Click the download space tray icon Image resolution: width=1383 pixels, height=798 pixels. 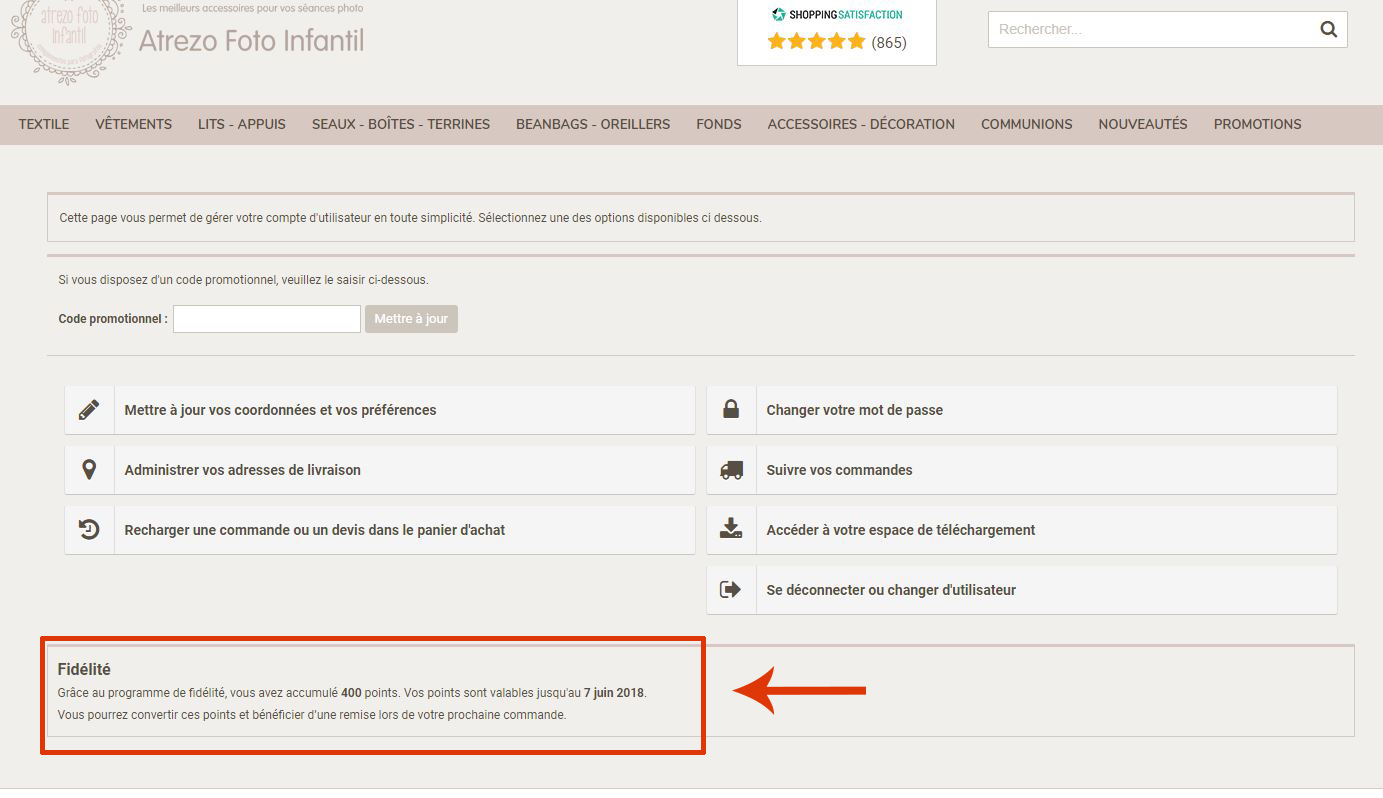point(731,530)
